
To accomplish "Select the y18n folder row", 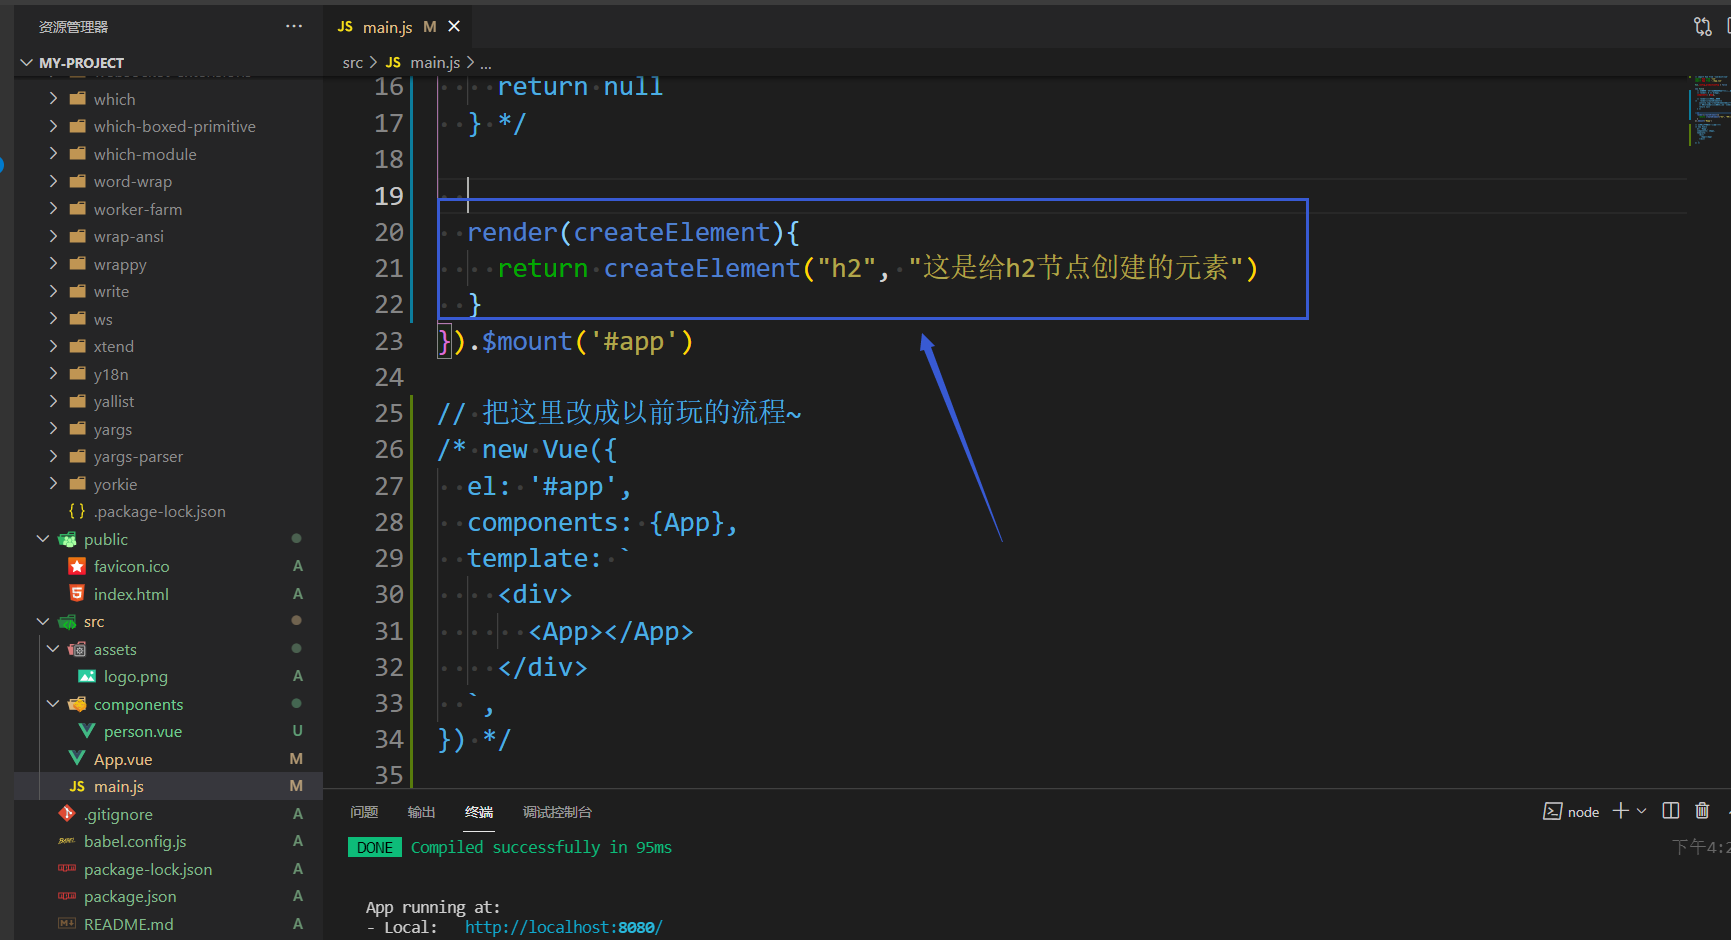I will coord(168,374).
